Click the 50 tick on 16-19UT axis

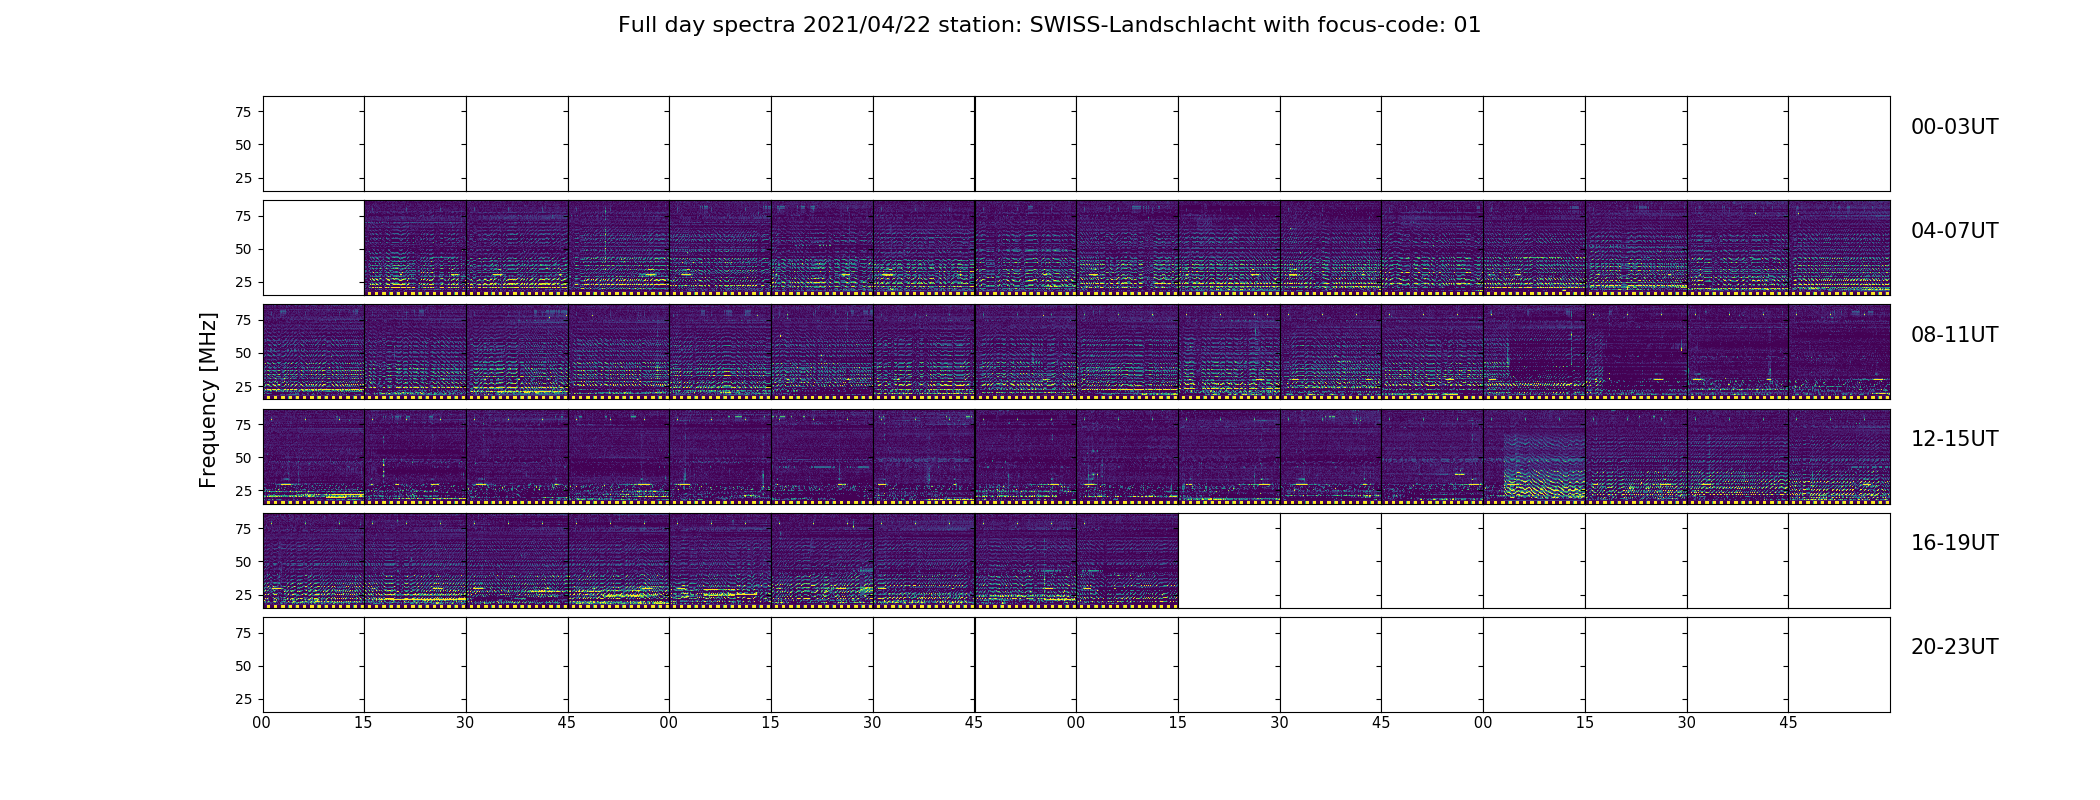pos(243,562)
